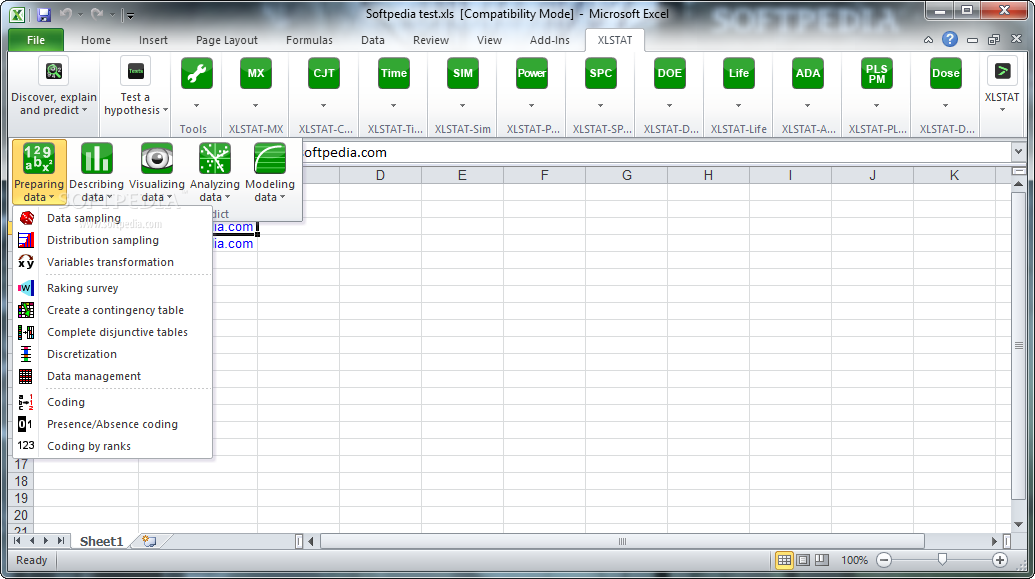Choose Discretization menu entry
Image resolution: width=1035 pixels, height=579 pixels.
tap(113, 354)
